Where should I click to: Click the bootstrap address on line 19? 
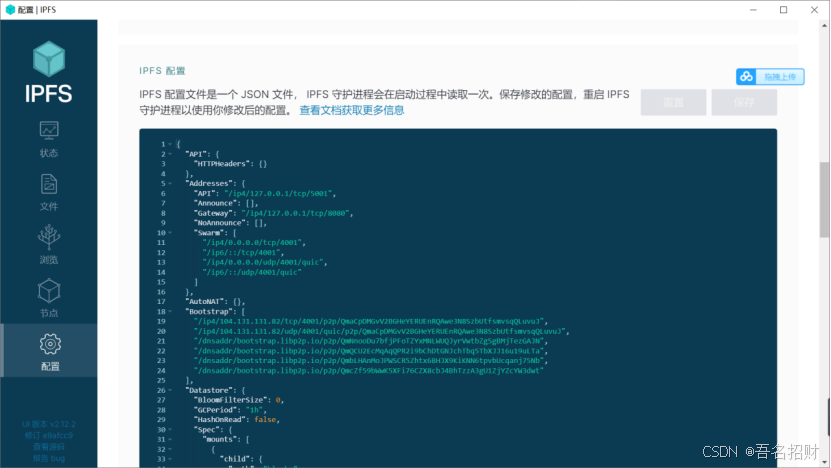pyautogui.click(x=370, y=321)
